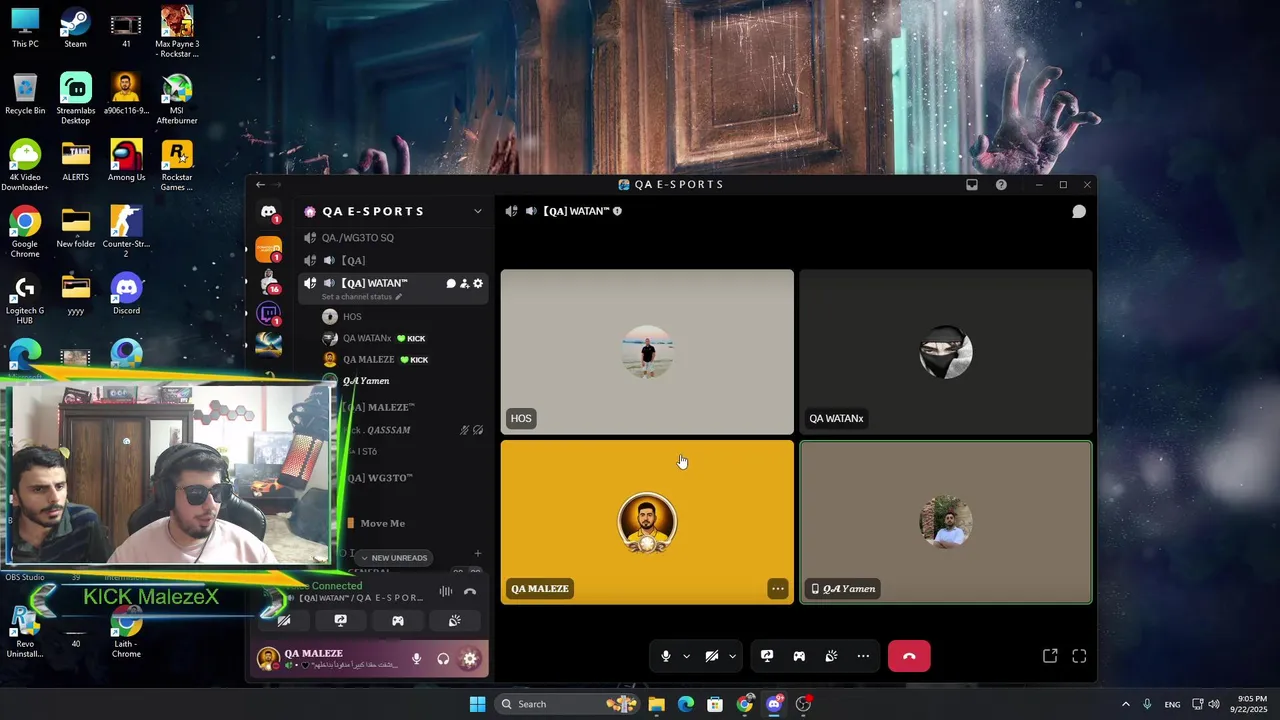The height and width of the screenshot is (720, 1280).
Task: Invite people to [QA] WATAN channel
Action: (464, 284)
